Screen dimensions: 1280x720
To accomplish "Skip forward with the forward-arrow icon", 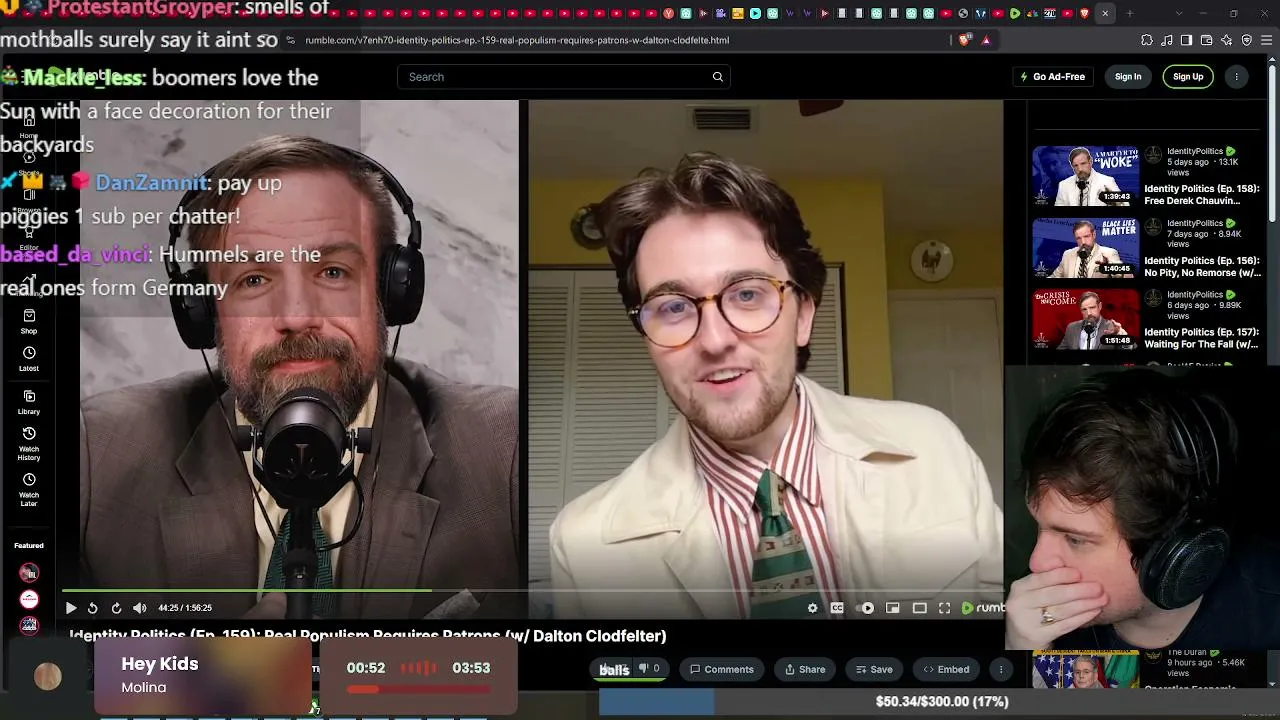I will pos(116,608).
